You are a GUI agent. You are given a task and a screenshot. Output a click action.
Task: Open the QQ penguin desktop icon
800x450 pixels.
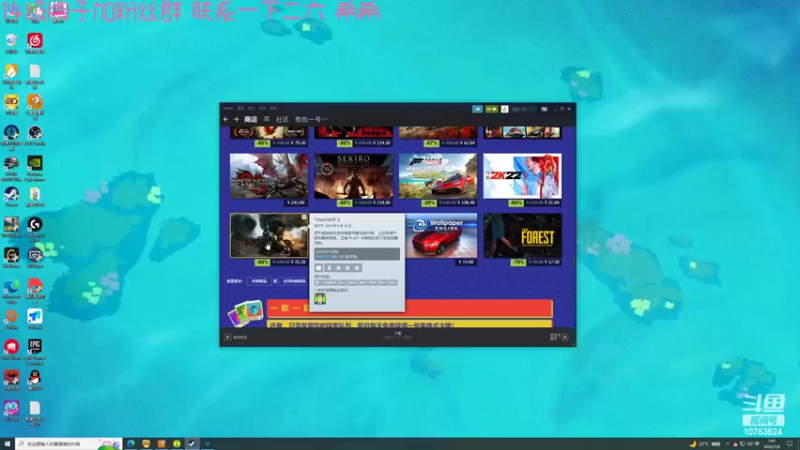(x=35, y=380)
